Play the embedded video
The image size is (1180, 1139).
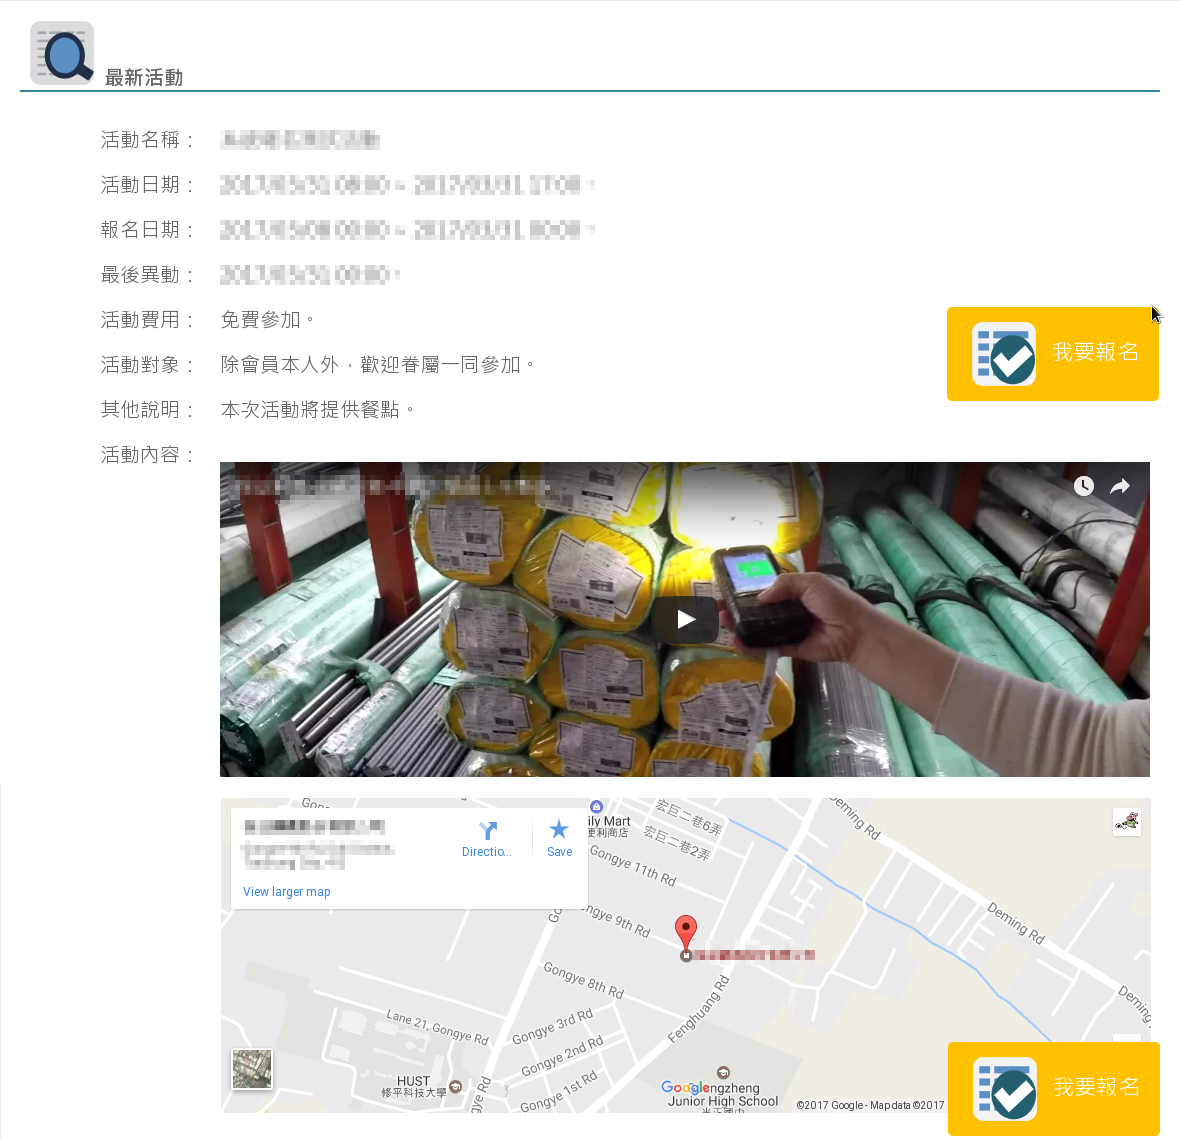pos(685,619)
